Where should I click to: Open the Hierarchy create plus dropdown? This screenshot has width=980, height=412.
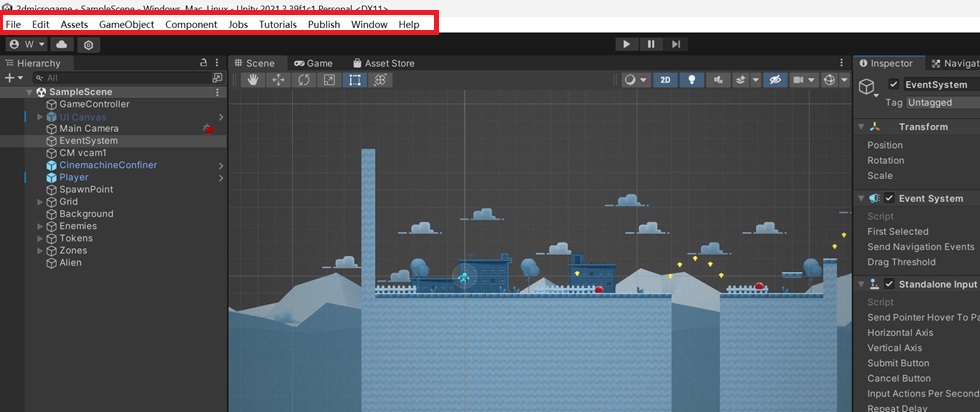click(x=14, y=78)
